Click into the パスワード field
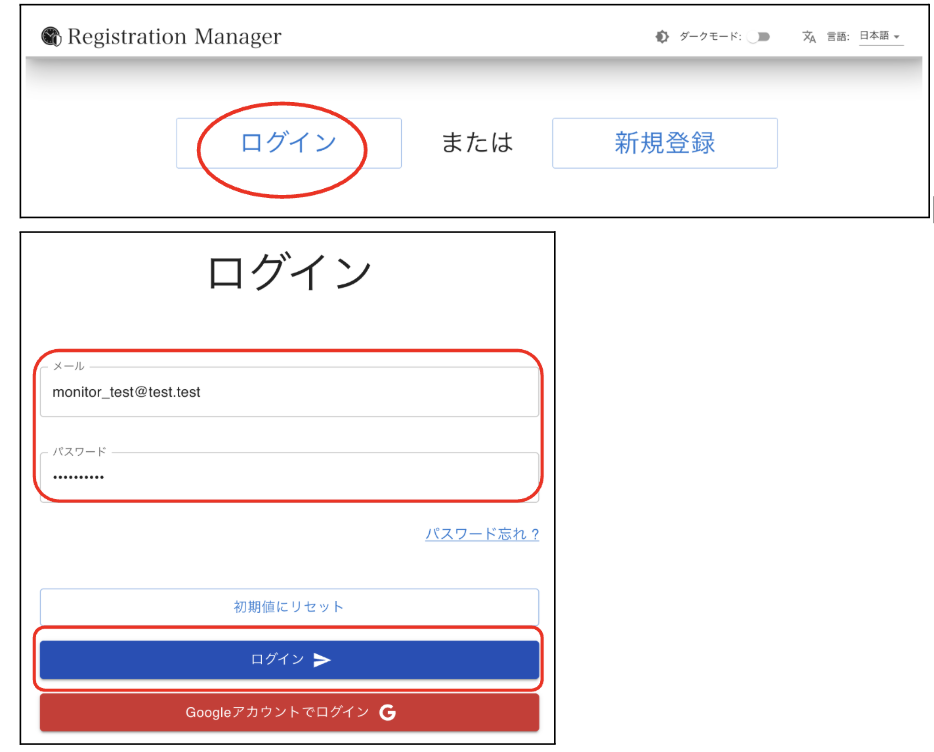 pyautogui.click(x=289, y=476)
